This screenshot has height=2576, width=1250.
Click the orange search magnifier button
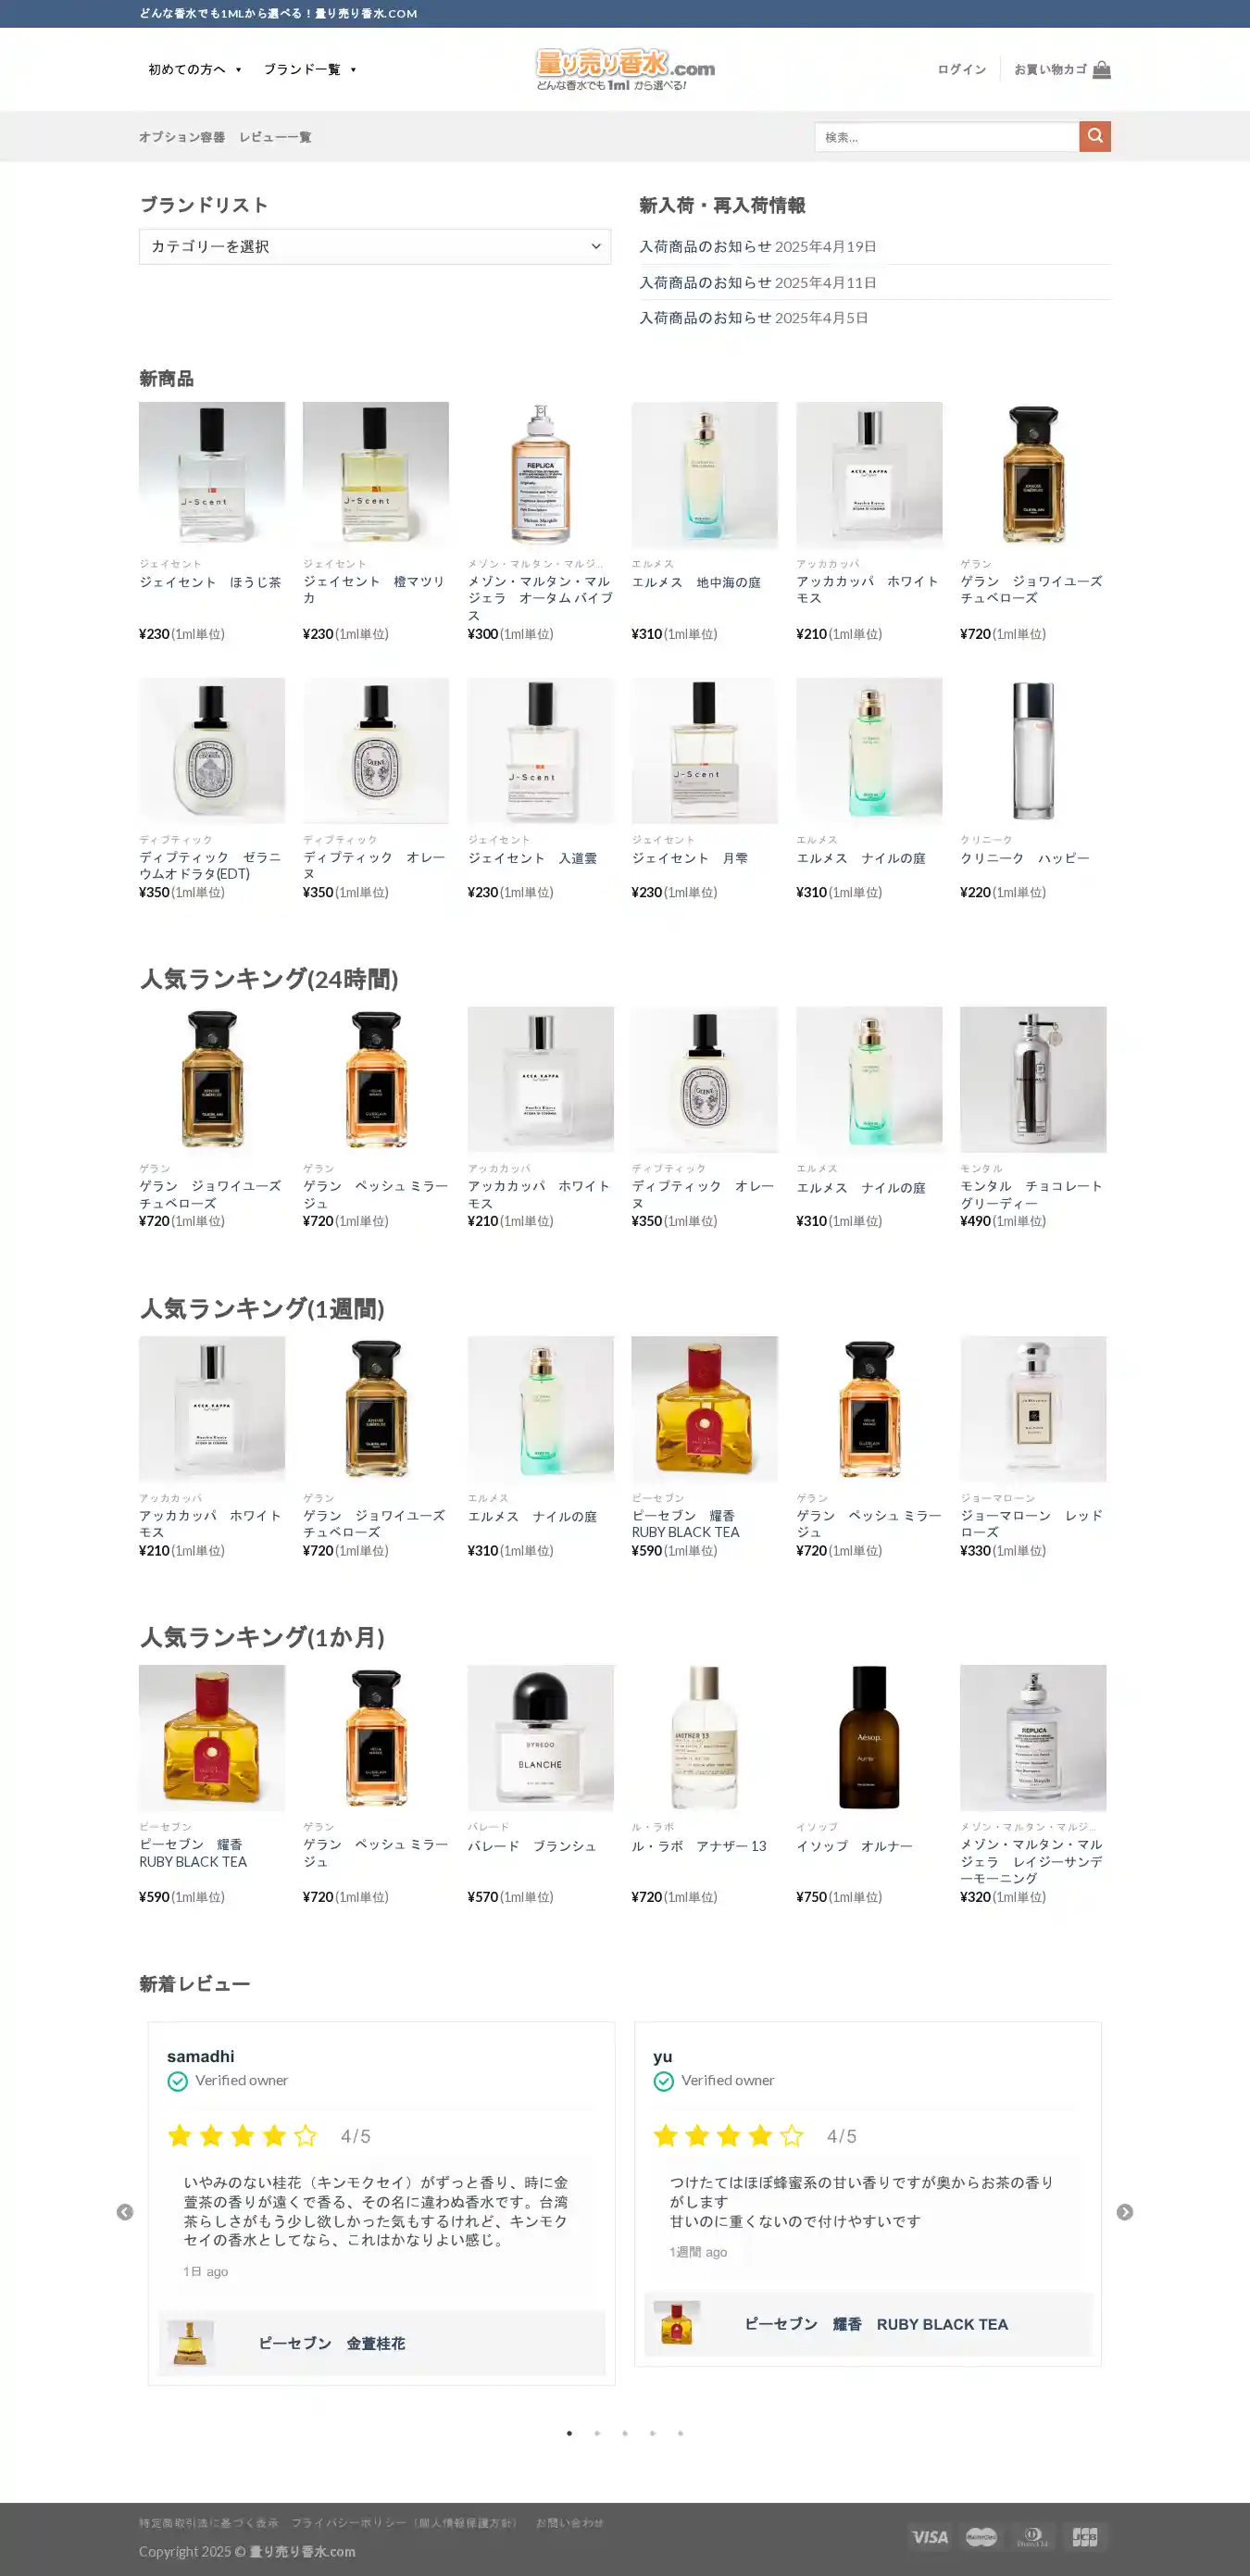pos(1094,136)
